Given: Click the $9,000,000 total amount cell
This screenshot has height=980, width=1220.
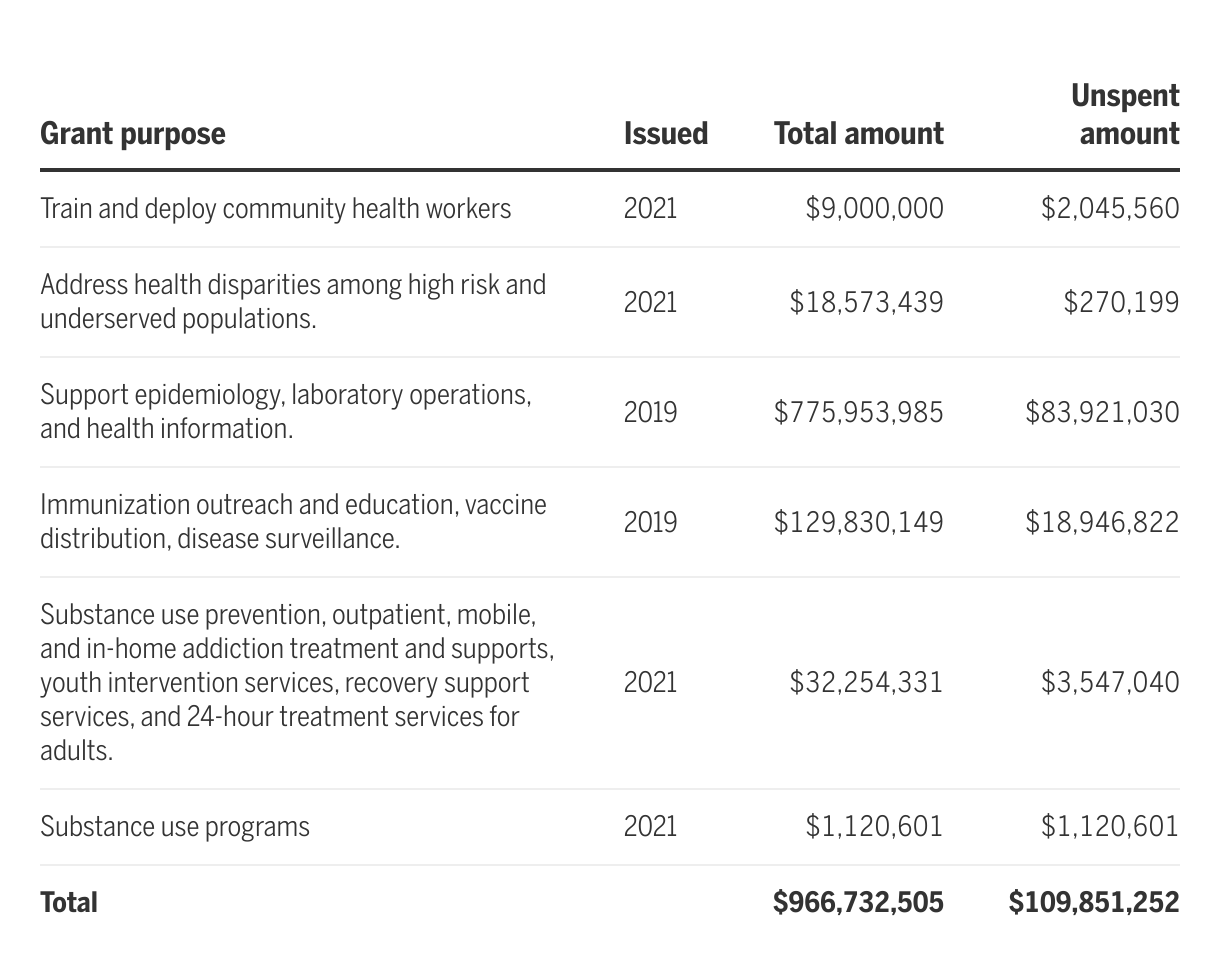Looking at the screenshot, I should click(x=874, y=208).
